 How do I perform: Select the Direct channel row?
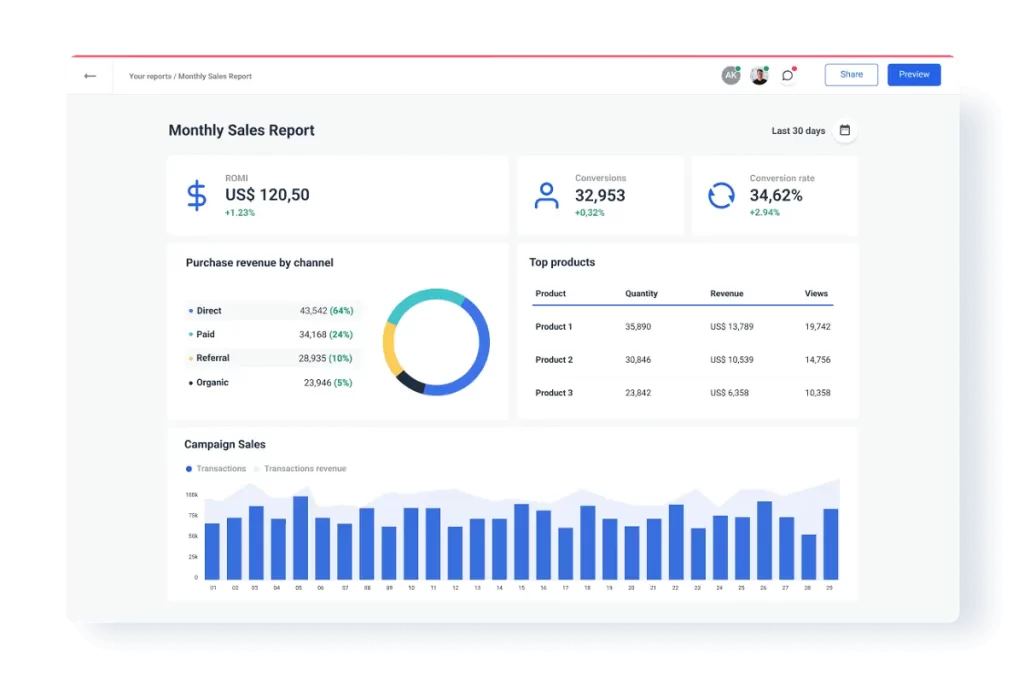click(x=270, y=311)
